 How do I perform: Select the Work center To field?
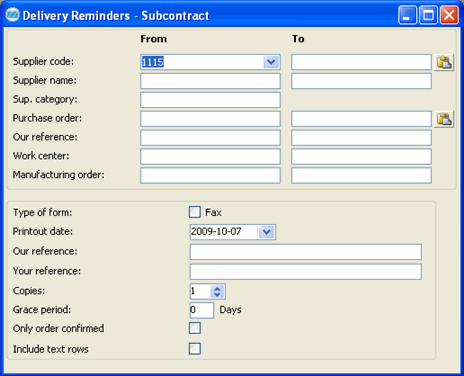point(361,157)
